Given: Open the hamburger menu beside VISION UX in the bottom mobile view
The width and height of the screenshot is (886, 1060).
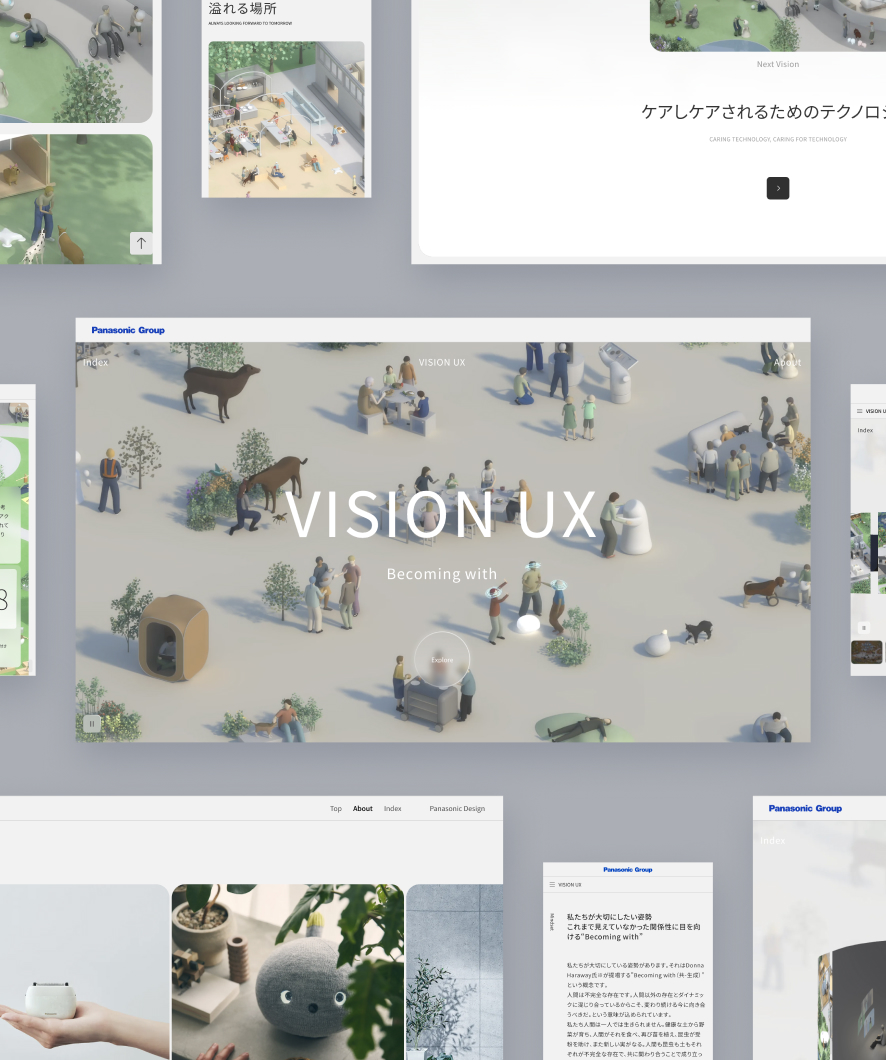Looking at the screenshot, I should click(x=551, y=885).
